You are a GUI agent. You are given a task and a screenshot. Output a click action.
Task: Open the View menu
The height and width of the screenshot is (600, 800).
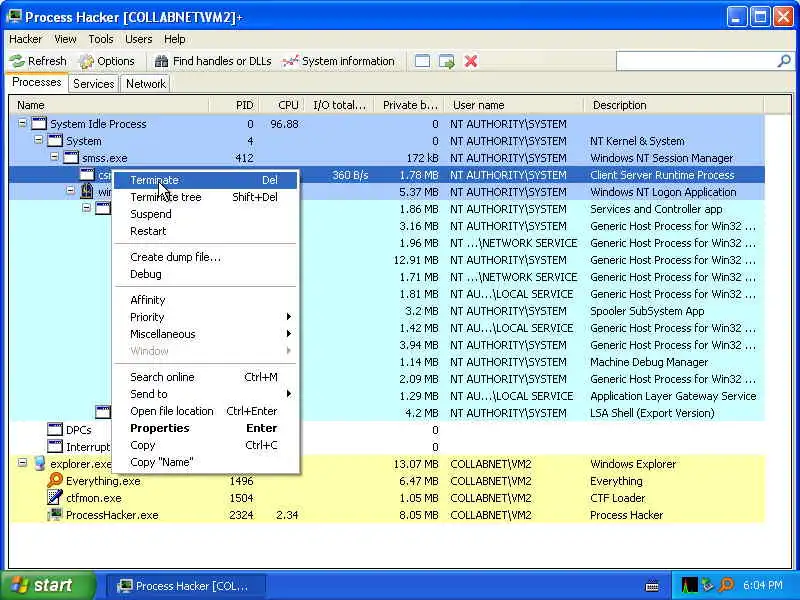[x=65, y=39]
